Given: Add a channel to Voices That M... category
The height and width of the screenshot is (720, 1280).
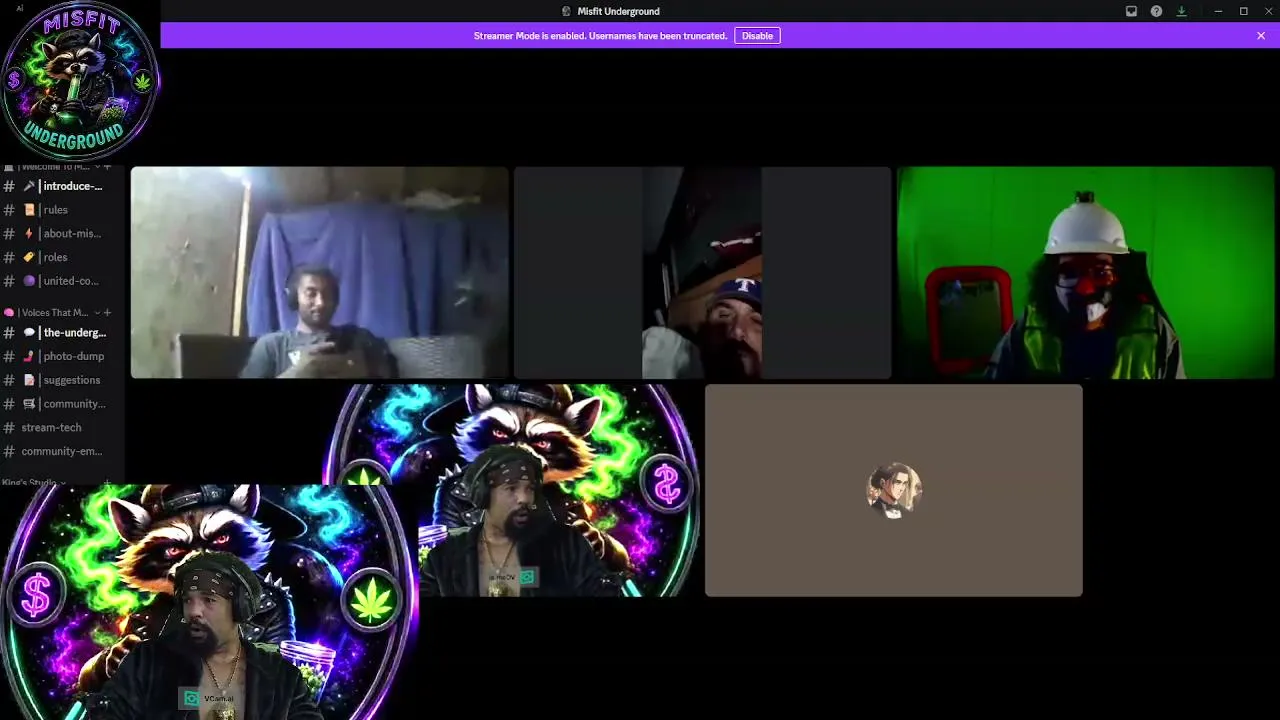Looking at the screenshot, I should [108, 313].
